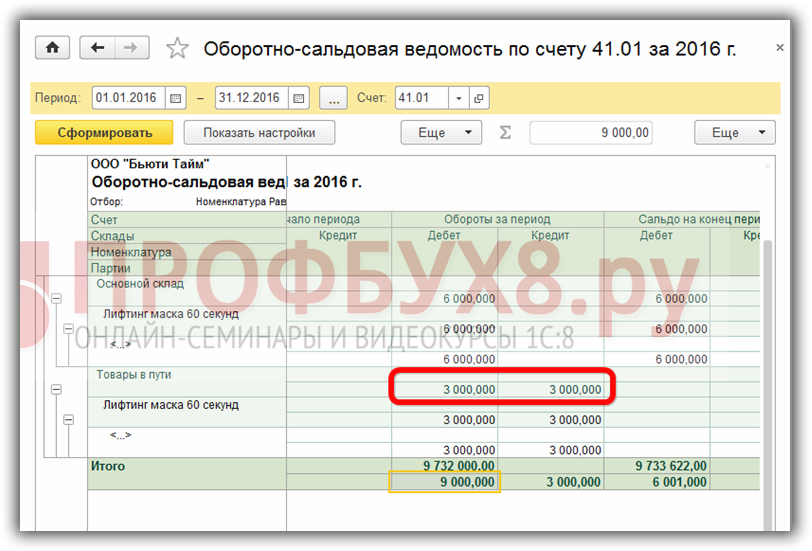Viewport: 812px width, 551px height.
Task: Click the sigma sum icon
Action: click(505, 132)
